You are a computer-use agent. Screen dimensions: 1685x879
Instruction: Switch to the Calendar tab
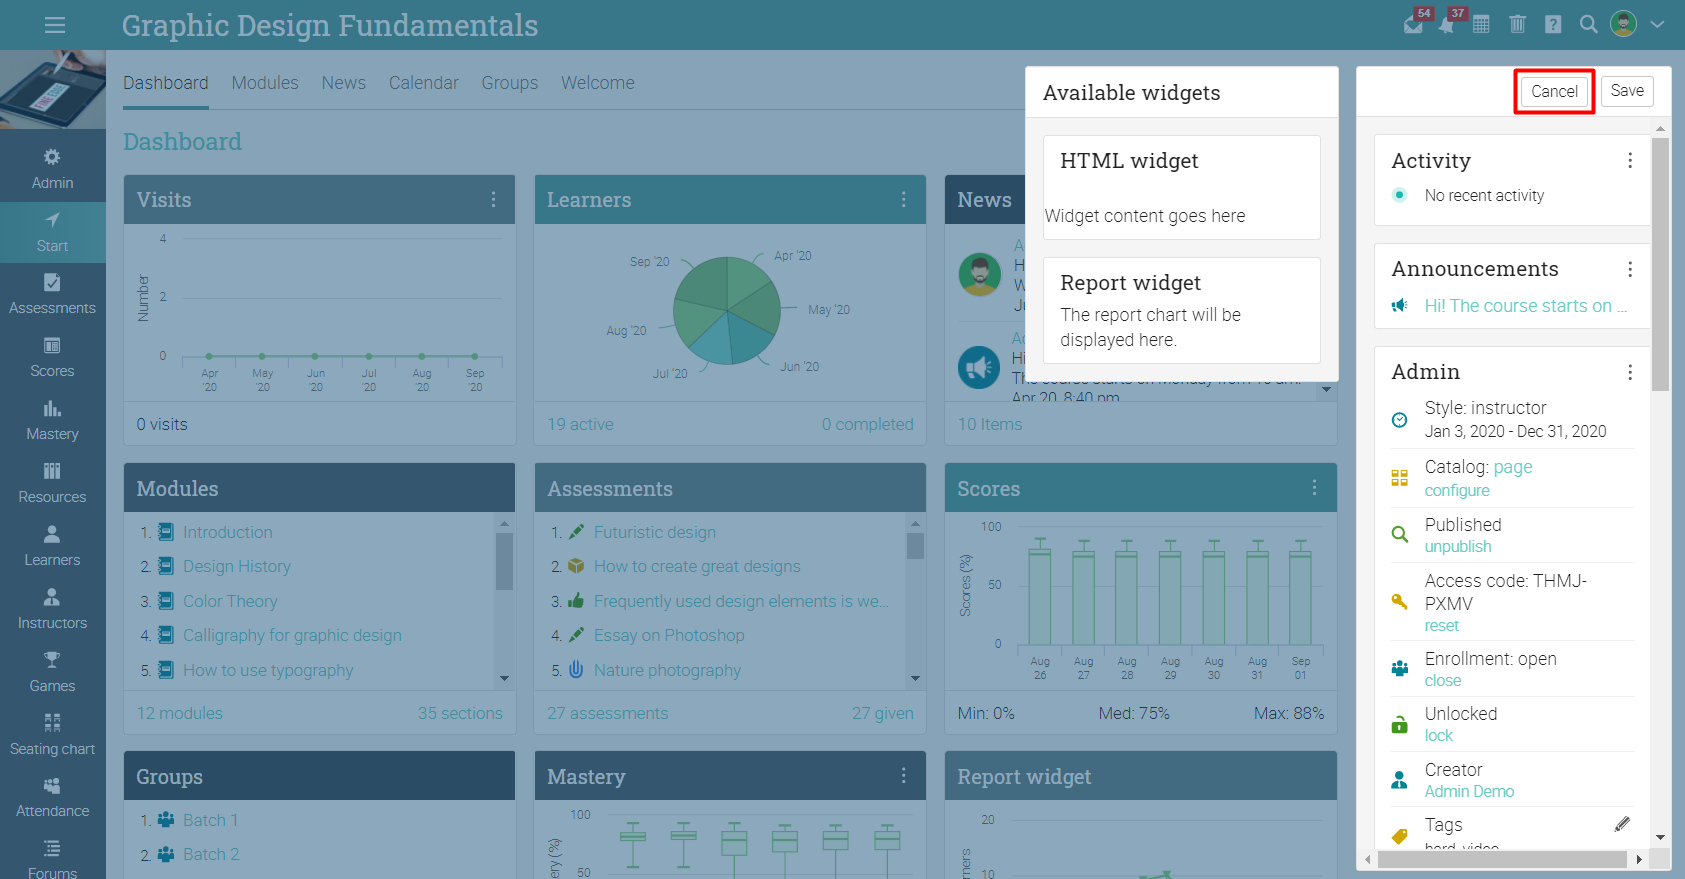(x=424, y=83)
